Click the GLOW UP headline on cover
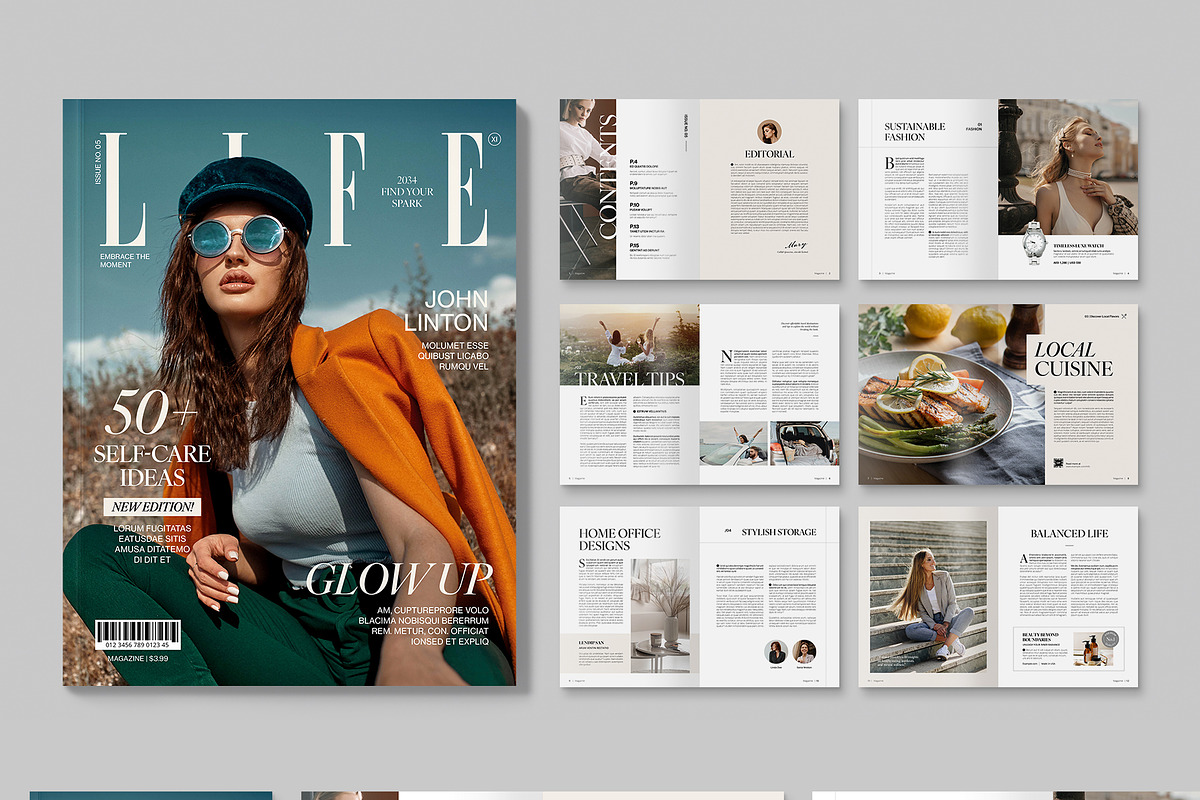The height and width of the screenshot is (800, 1200). (399, 579)
